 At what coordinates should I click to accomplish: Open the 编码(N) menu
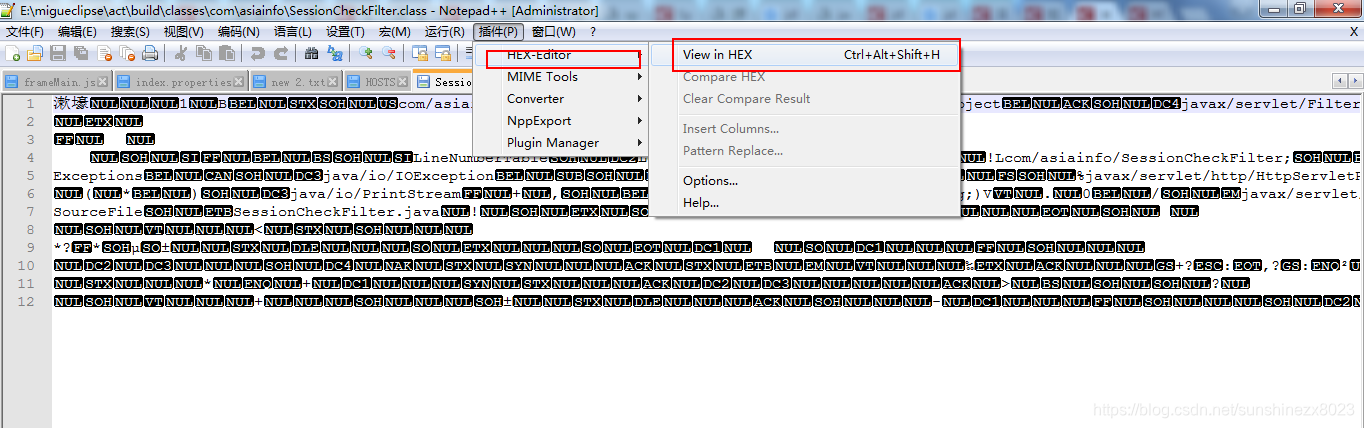(x=238, y=32)
